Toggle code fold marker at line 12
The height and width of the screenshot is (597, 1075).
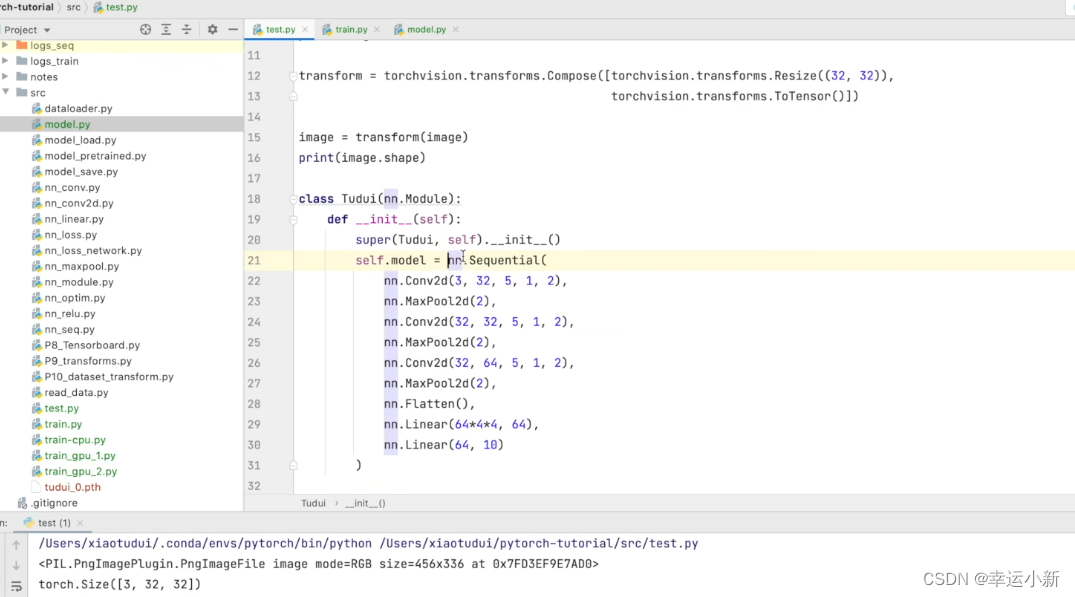pos(294,76)
